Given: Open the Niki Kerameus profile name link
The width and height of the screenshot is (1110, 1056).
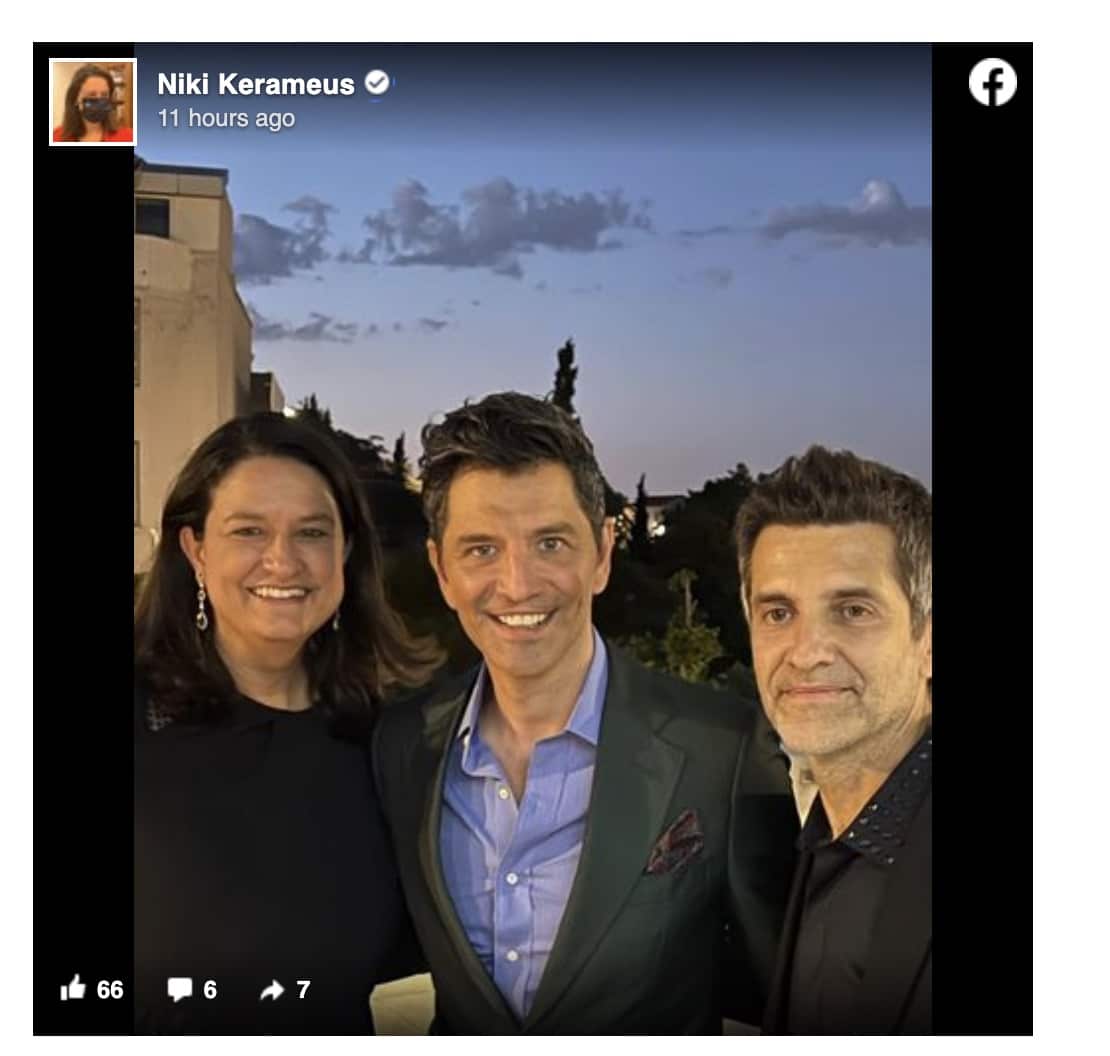Looking at the screenshot, I should [255, 84].
